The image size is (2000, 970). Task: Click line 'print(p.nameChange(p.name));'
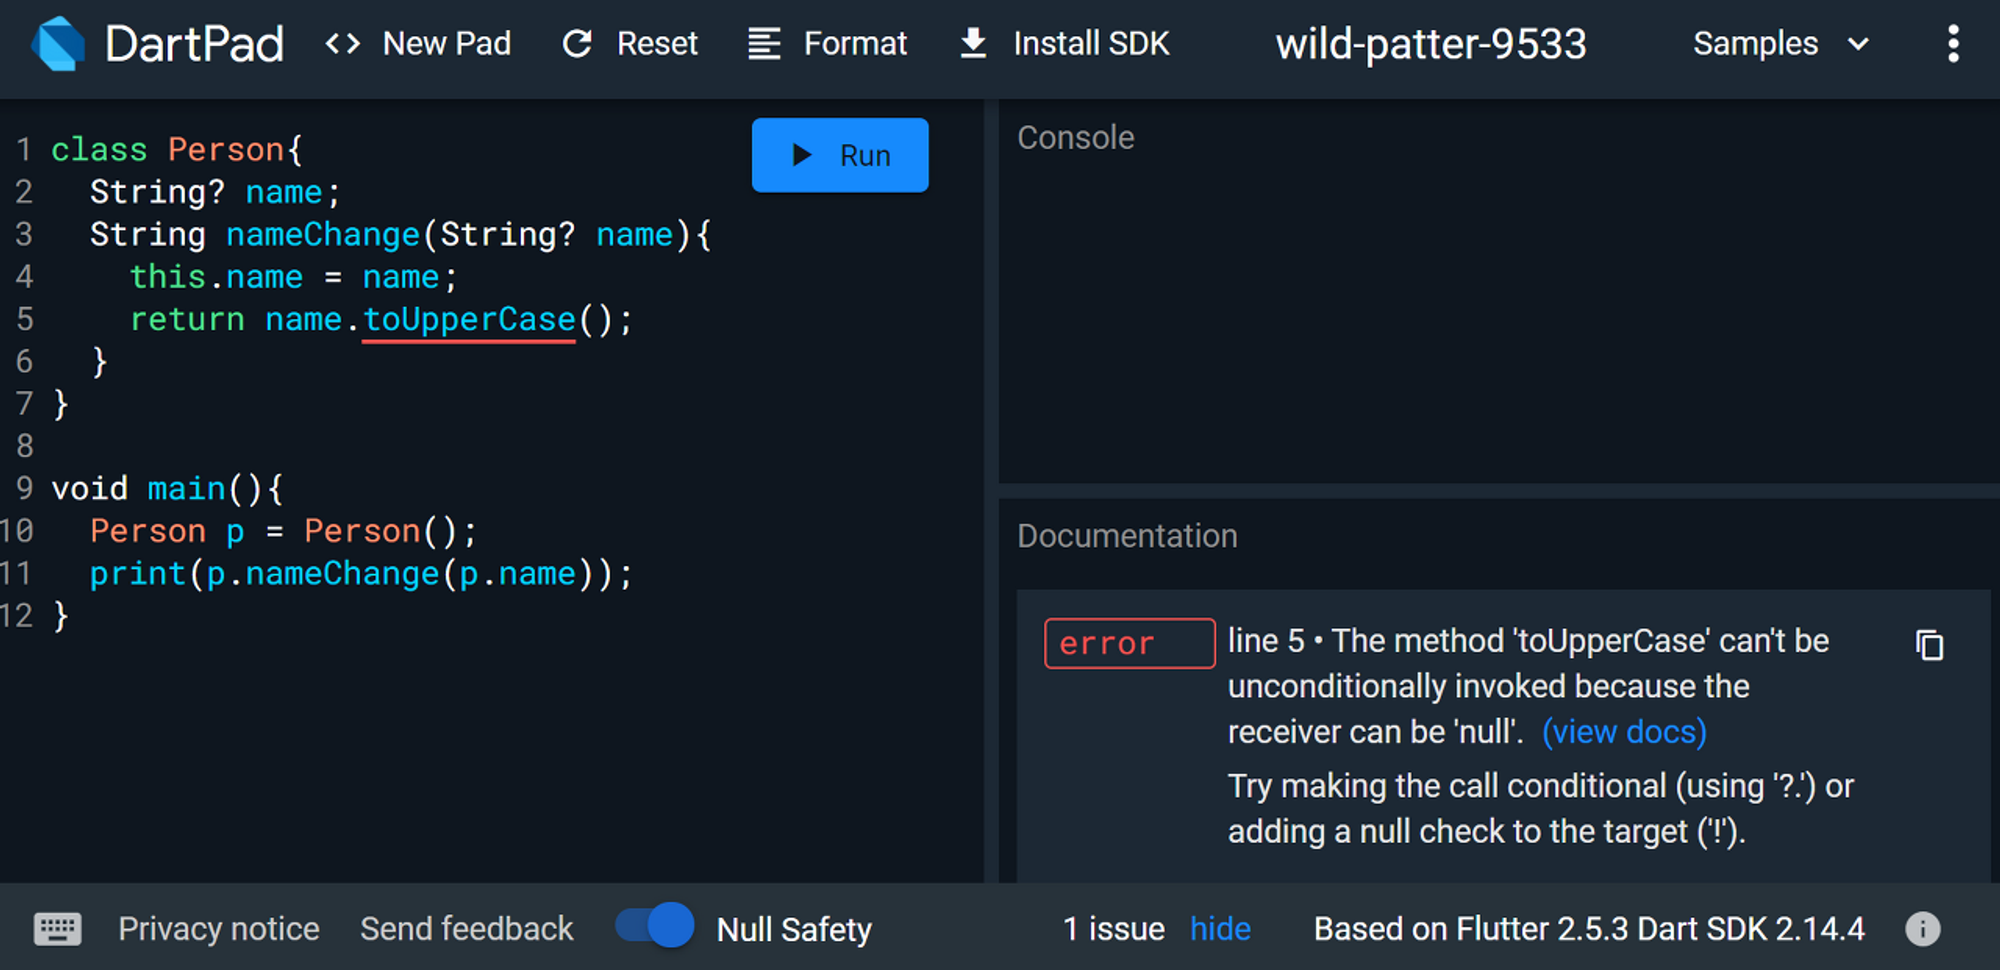361,574
